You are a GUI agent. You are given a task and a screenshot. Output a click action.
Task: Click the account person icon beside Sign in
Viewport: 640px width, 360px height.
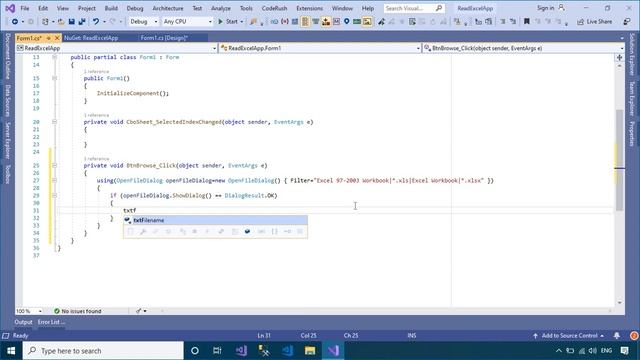coord(562,8)
